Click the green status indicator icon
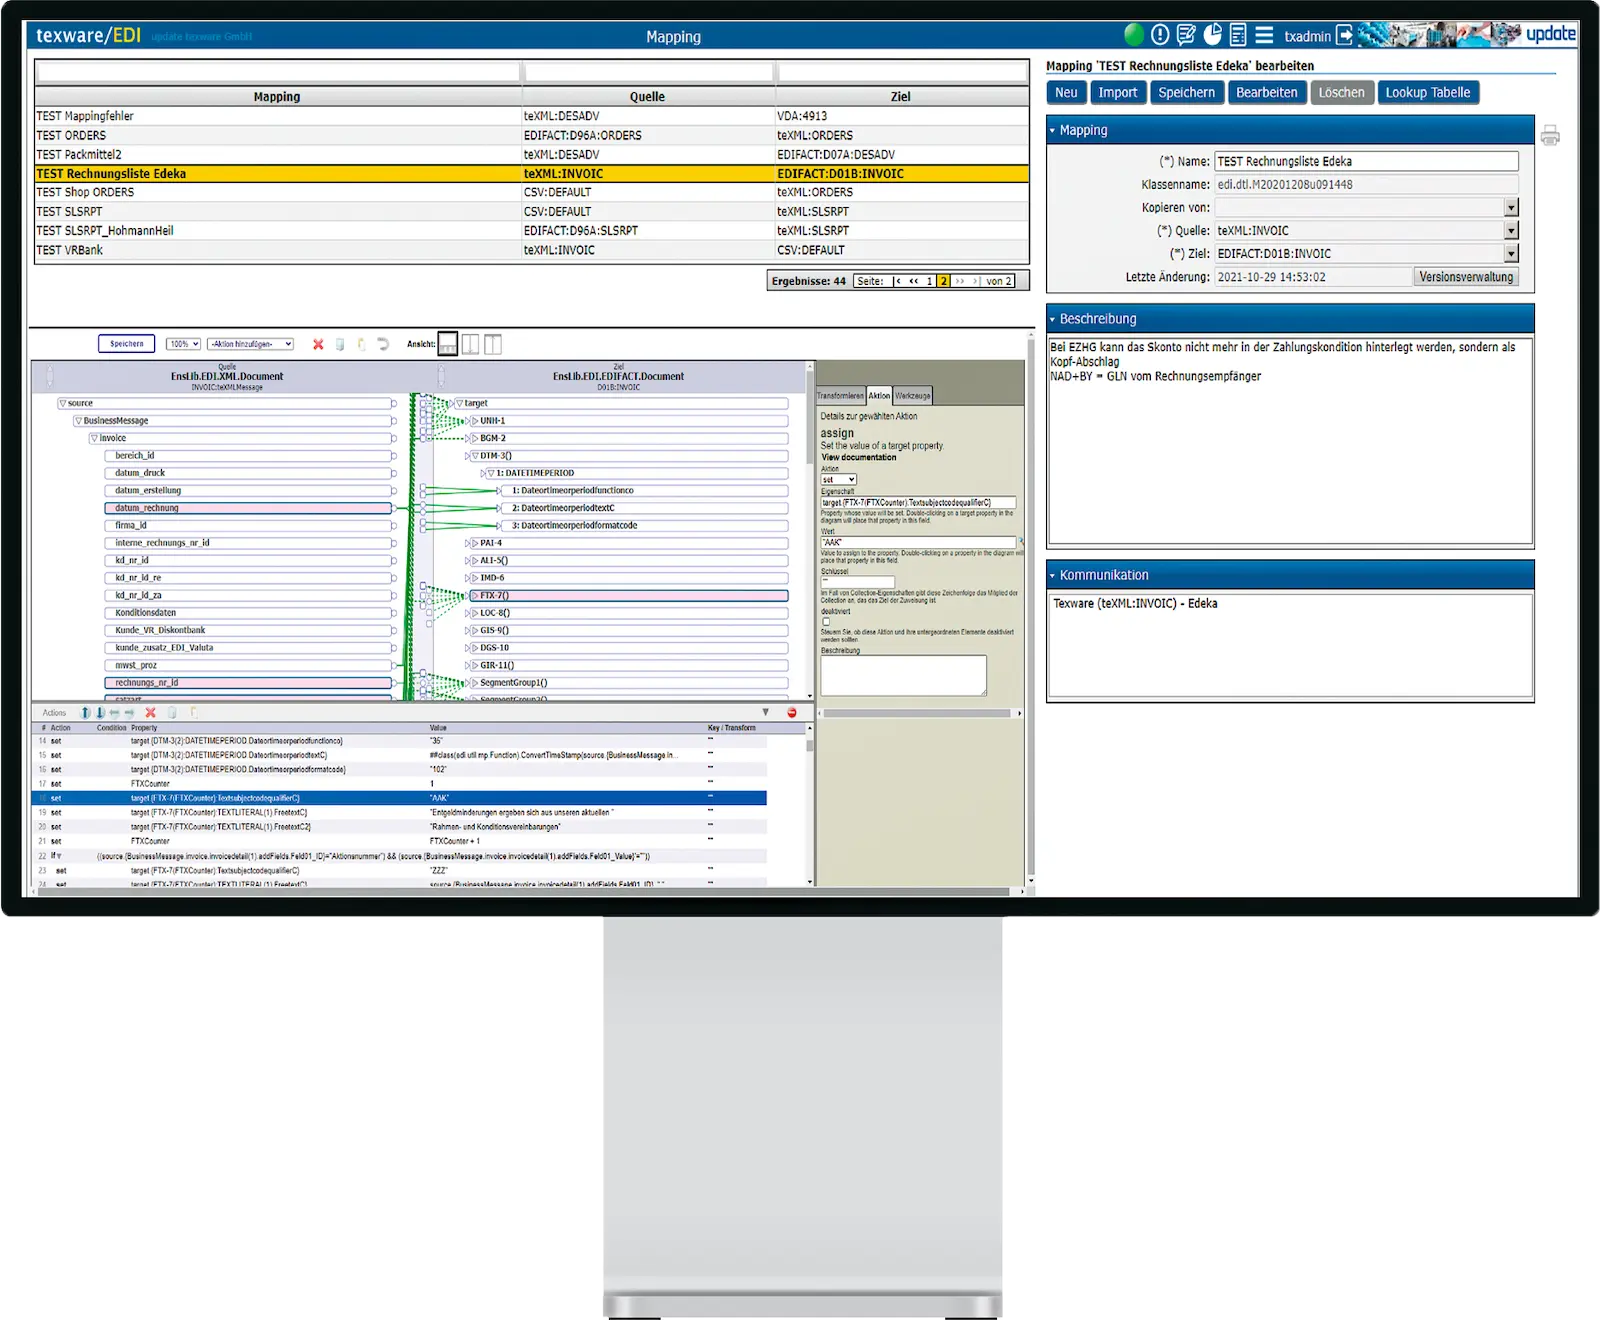1600x1320 pixels. click(x=1134, y=35)
